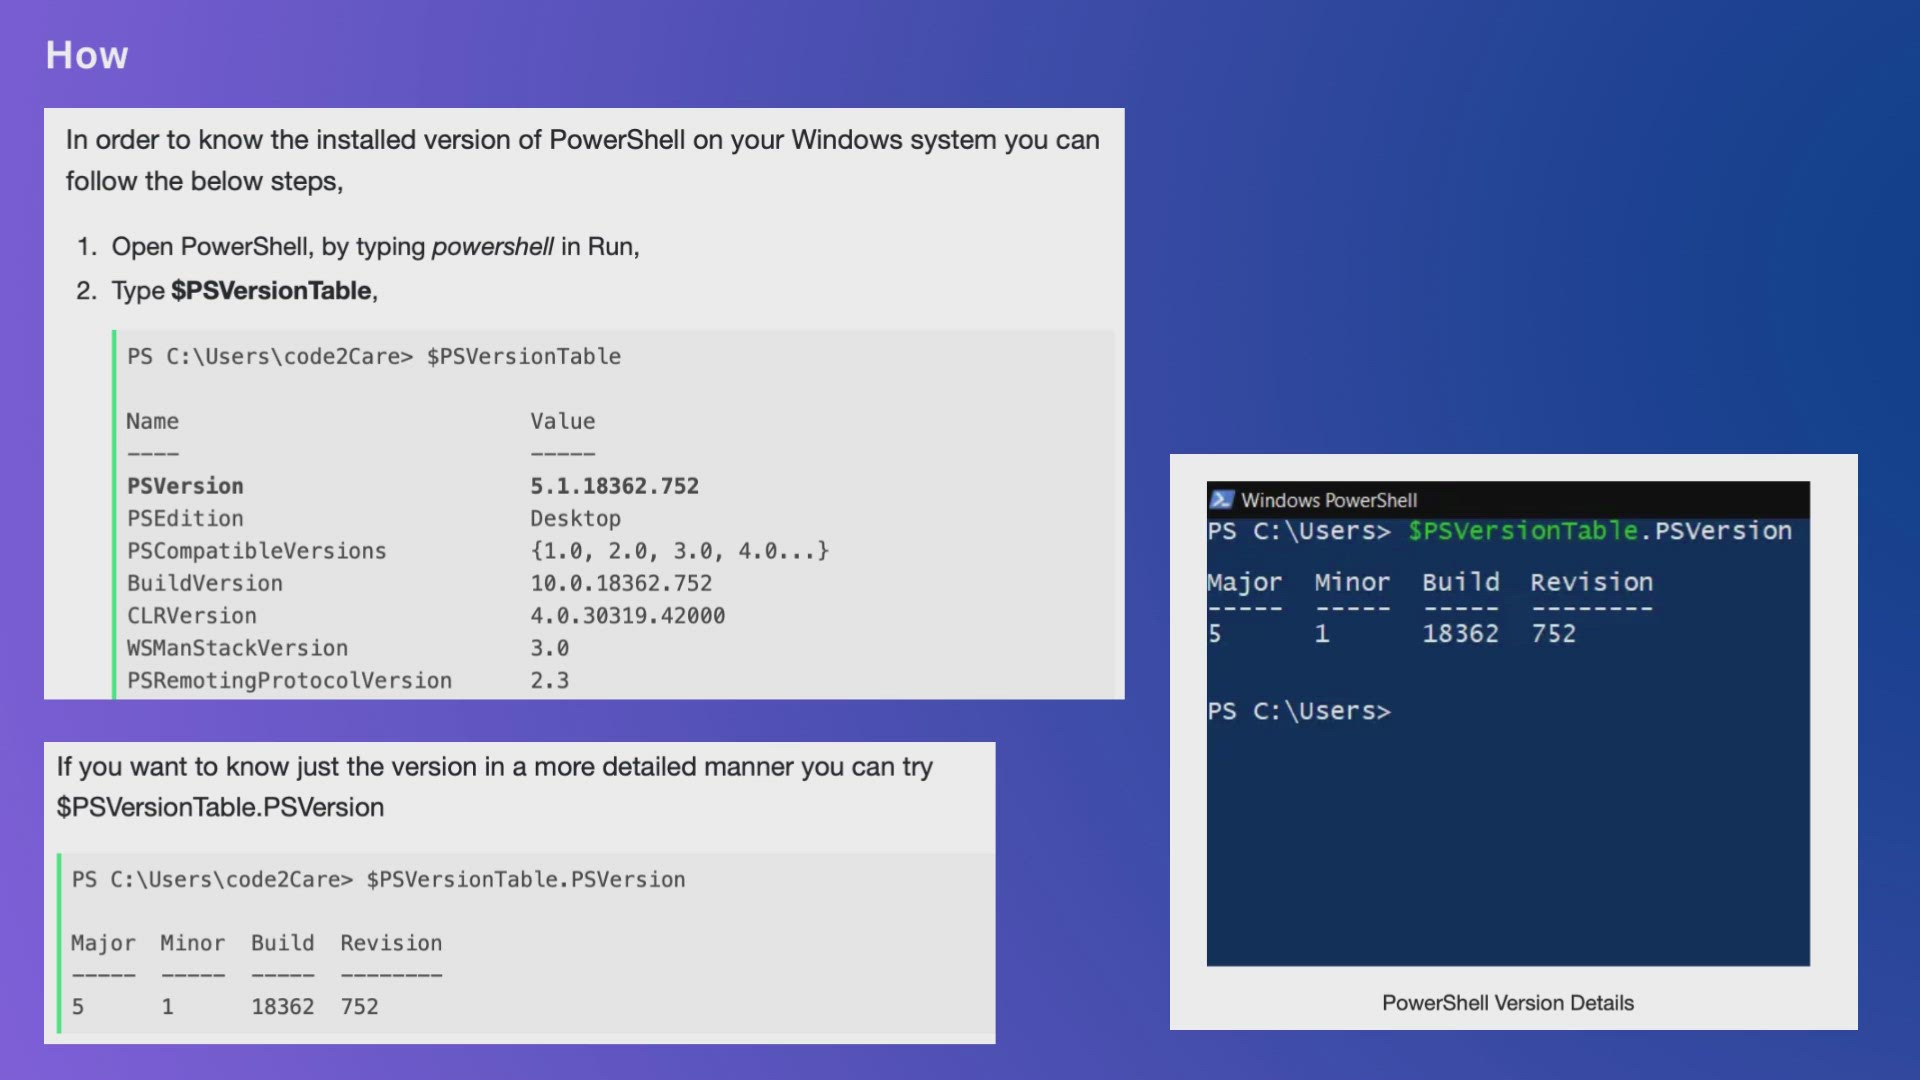The image size is (1920, 1080).
Task: Click the empty 'PS C:\Users>' prompt in terminal
Action: (x=1298, y=711)
